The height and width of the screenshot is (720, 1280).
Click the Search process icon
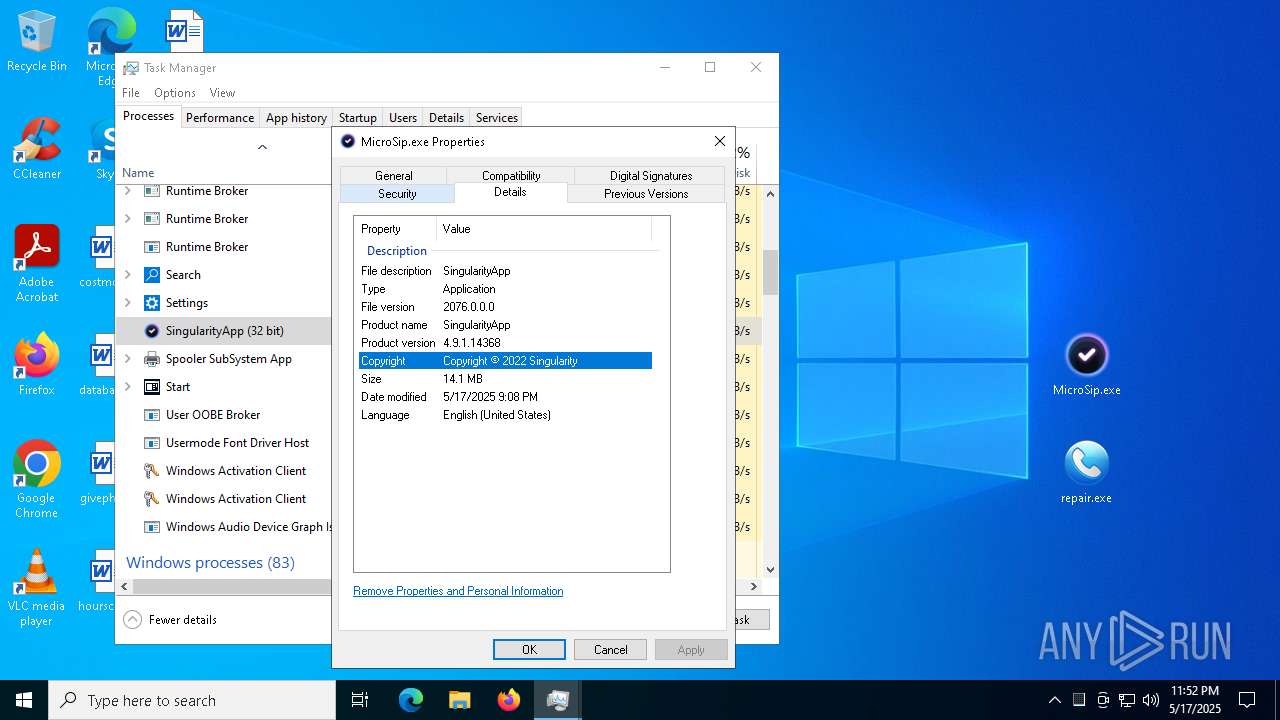(152, 275)
